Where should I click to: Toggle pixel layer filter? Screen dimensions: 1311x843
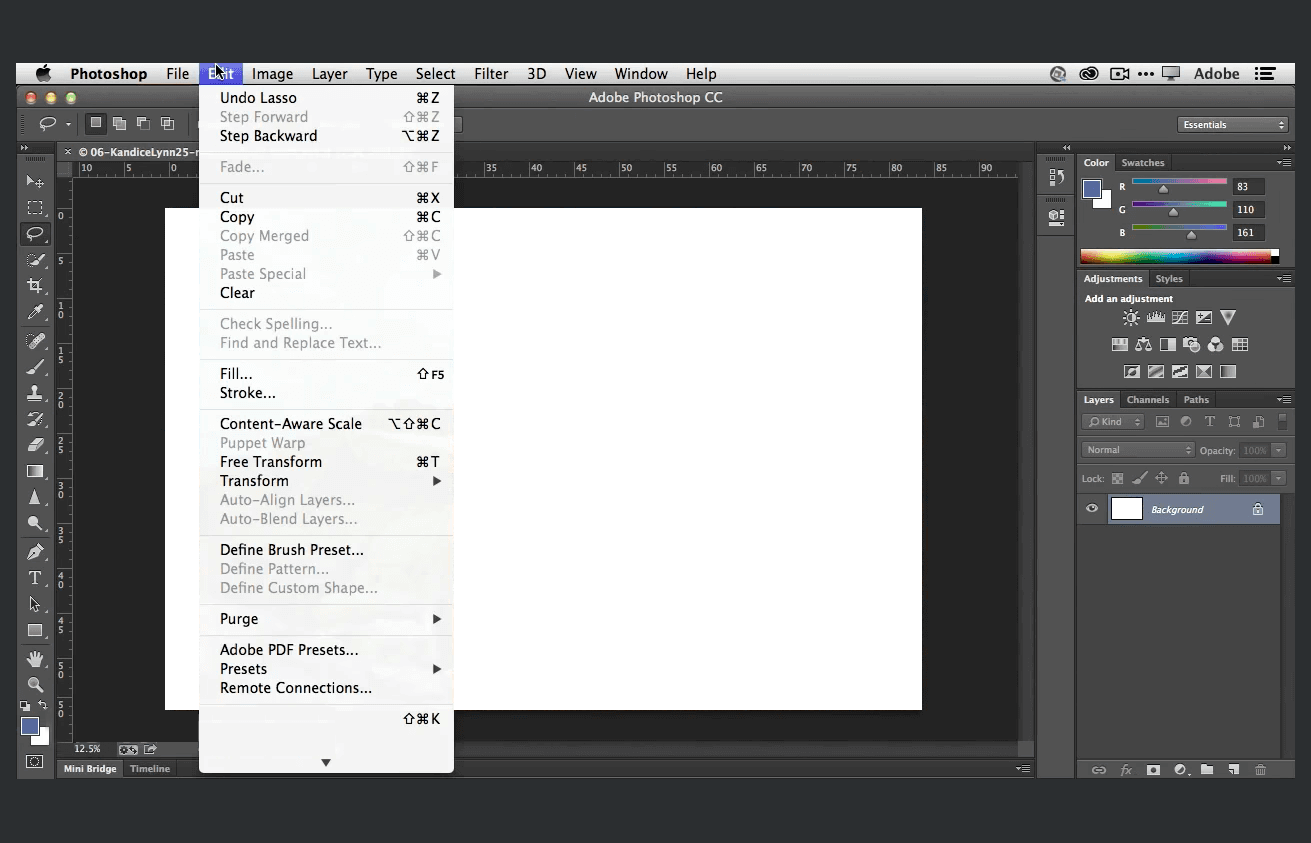pos(1162,422)
